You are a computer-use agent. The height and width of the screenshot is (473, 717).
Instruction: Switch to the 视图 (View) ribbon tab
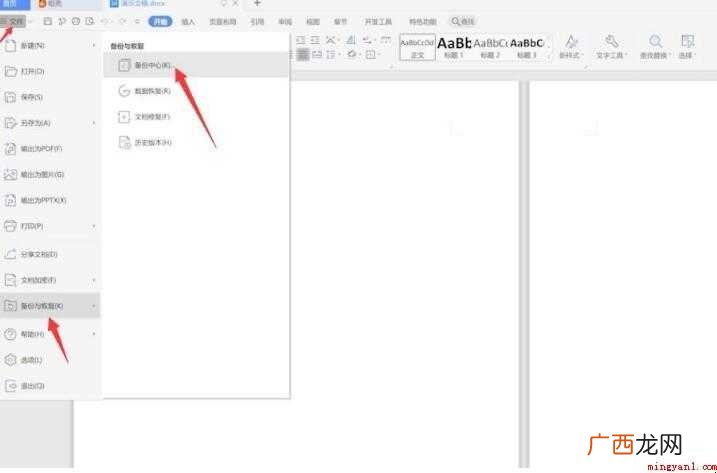[313, 22]
